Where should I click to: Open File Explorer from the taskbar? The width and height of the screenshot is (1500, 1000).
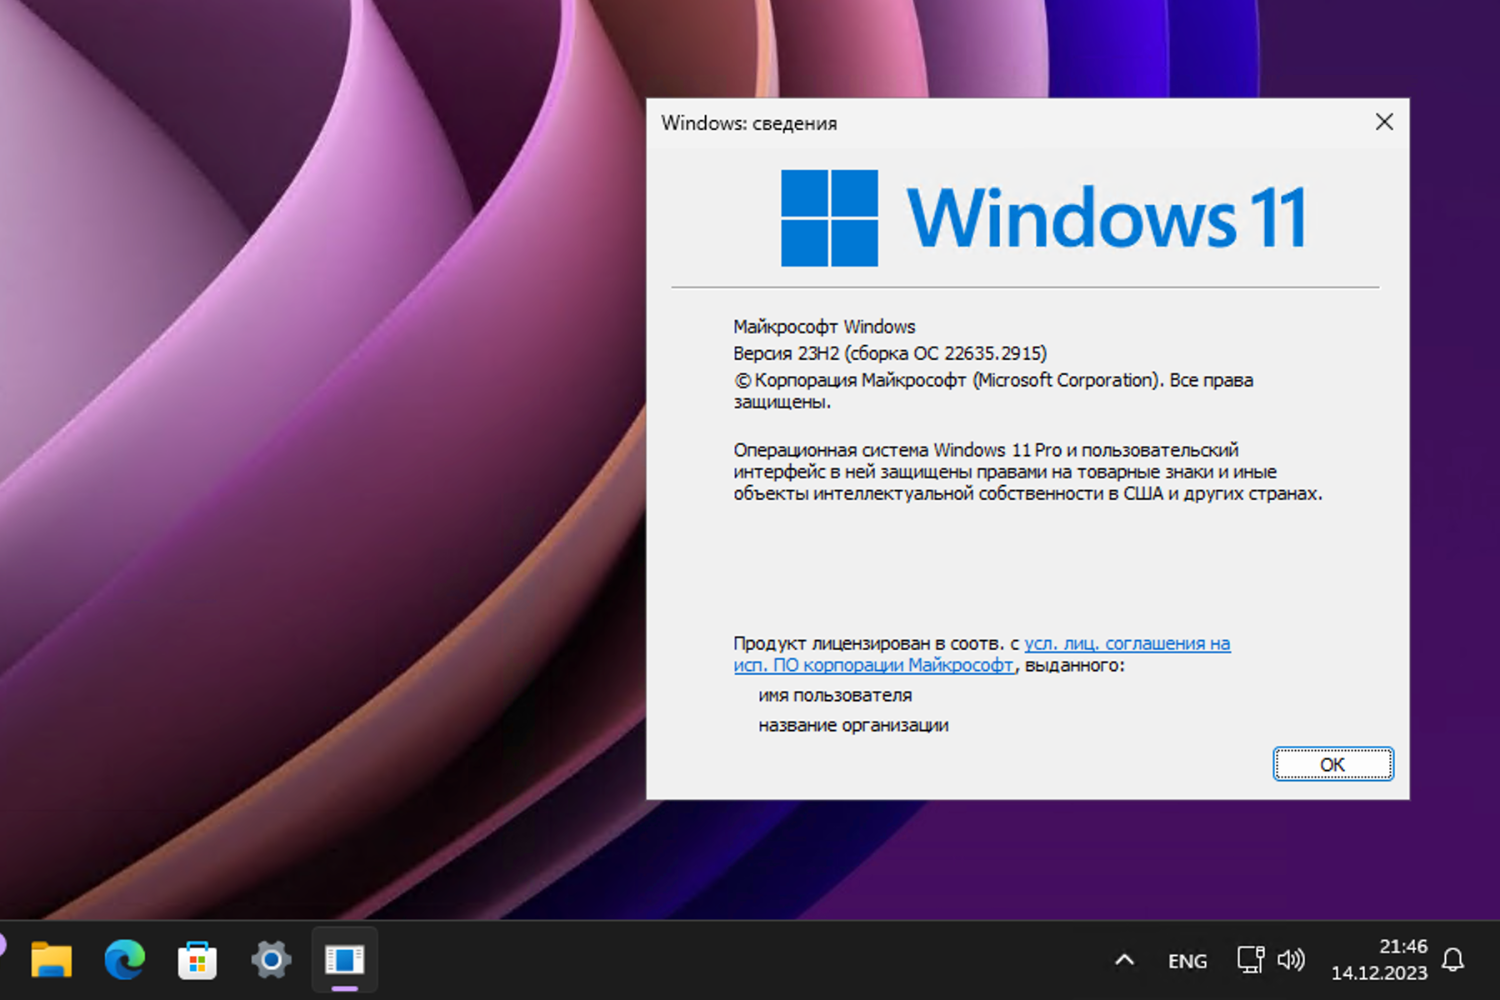[x=52, y=959]
